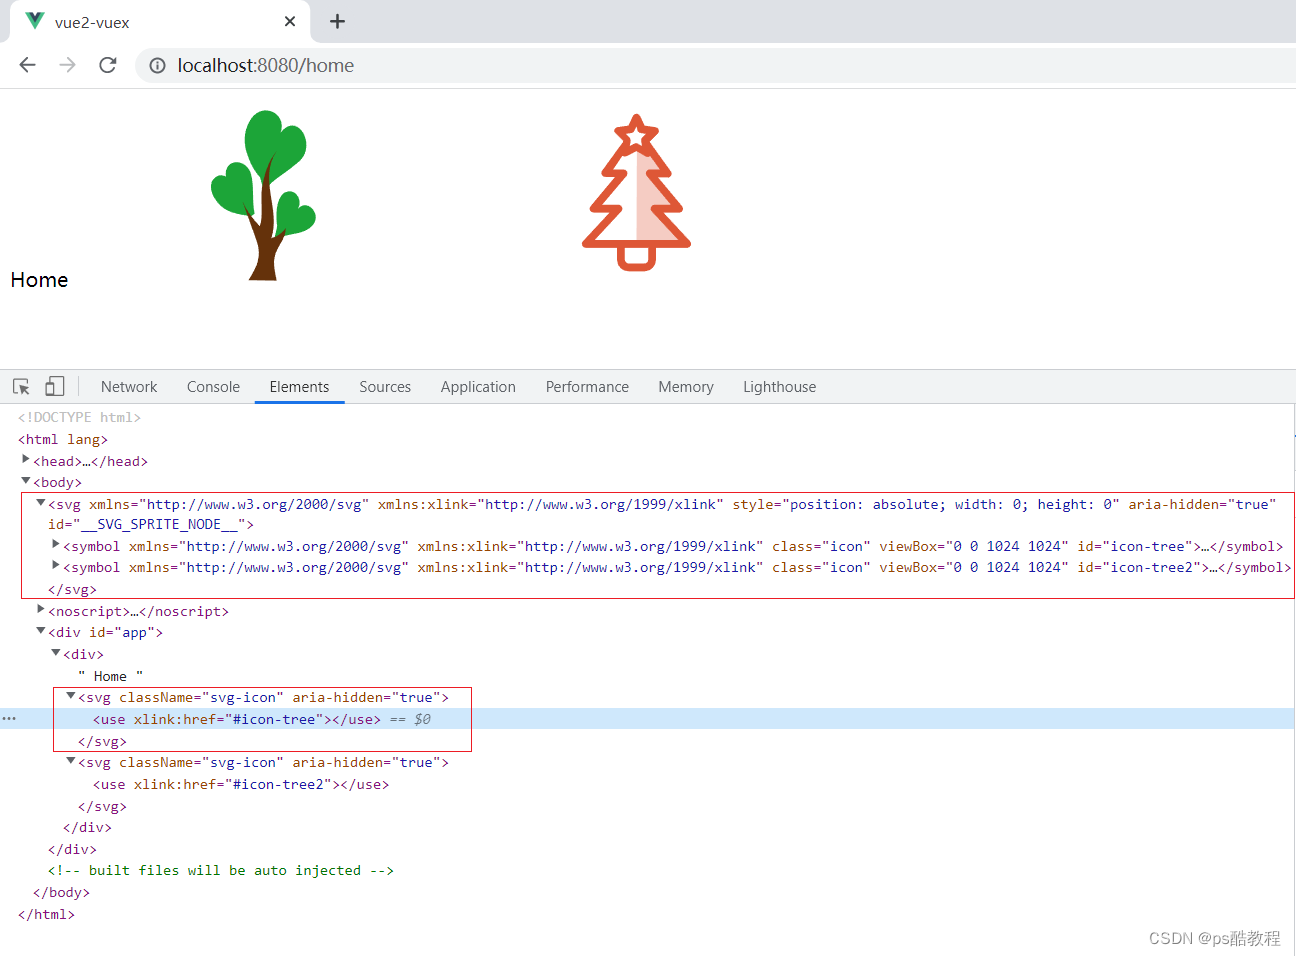This screenshot has height=956, width=1296.
Task: Open the Elements panel tab
Action: click(299, 386)
